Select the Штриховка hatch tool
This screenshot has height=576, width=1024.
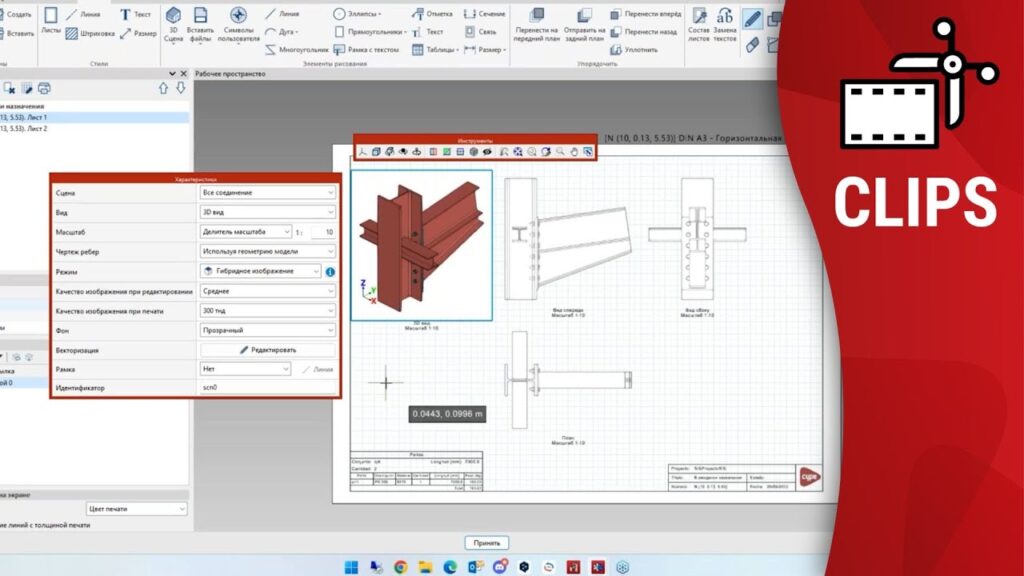[x=90, y=33]
